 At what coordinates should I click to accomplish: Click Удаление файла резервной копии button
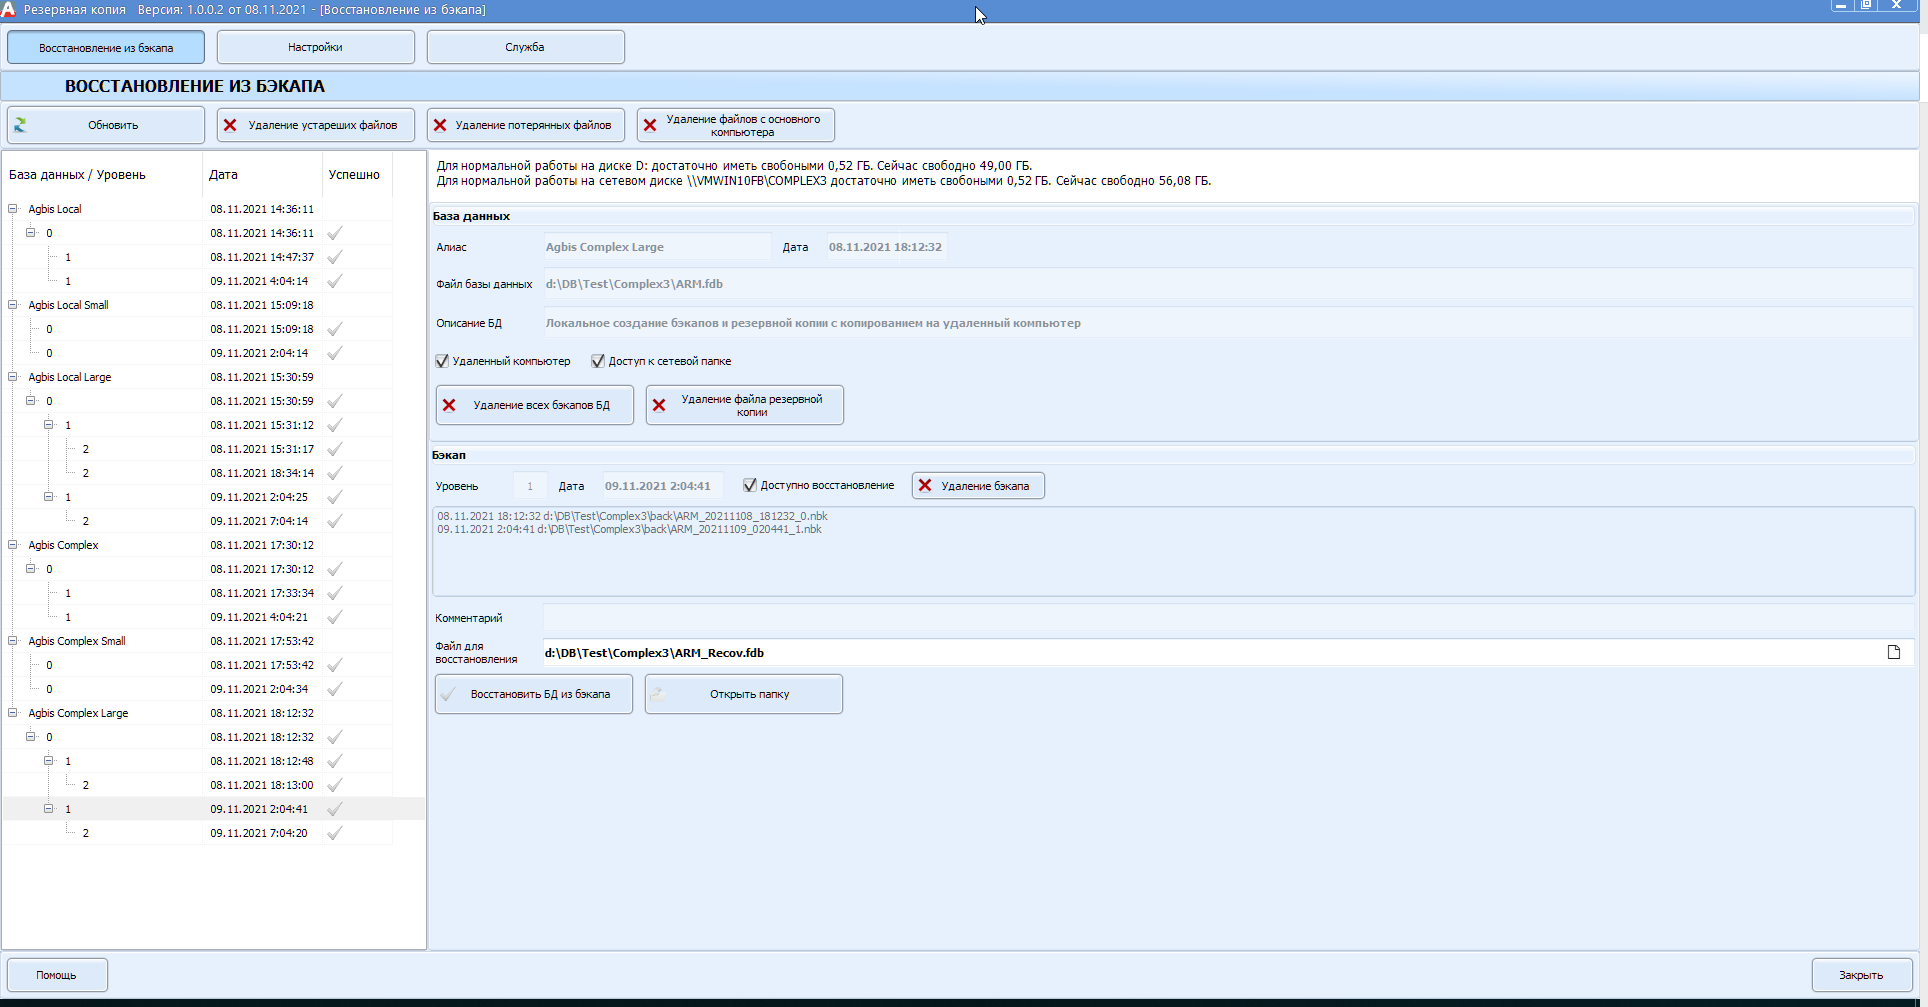pos(745,405)
